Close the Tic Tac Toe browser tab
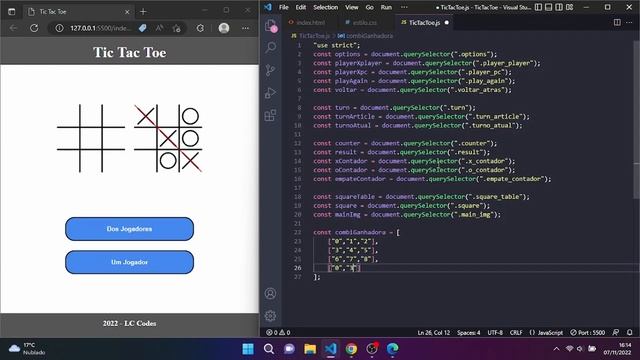Viewport: 640px width, 360px height. coord(127,12)
